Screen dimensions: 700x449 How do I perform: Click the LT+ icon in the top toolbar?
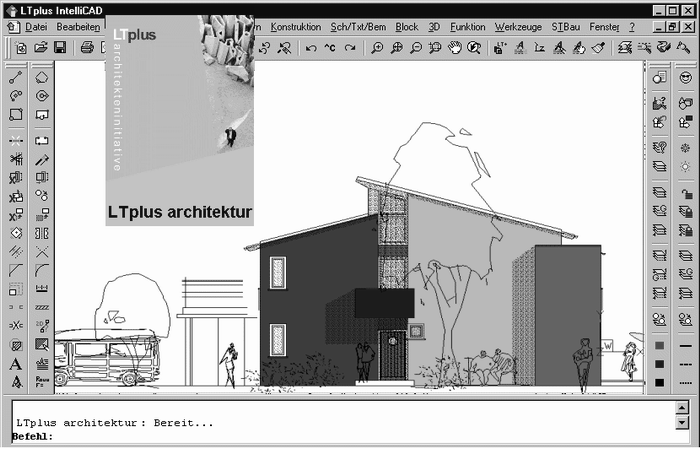tap(500, 48)
